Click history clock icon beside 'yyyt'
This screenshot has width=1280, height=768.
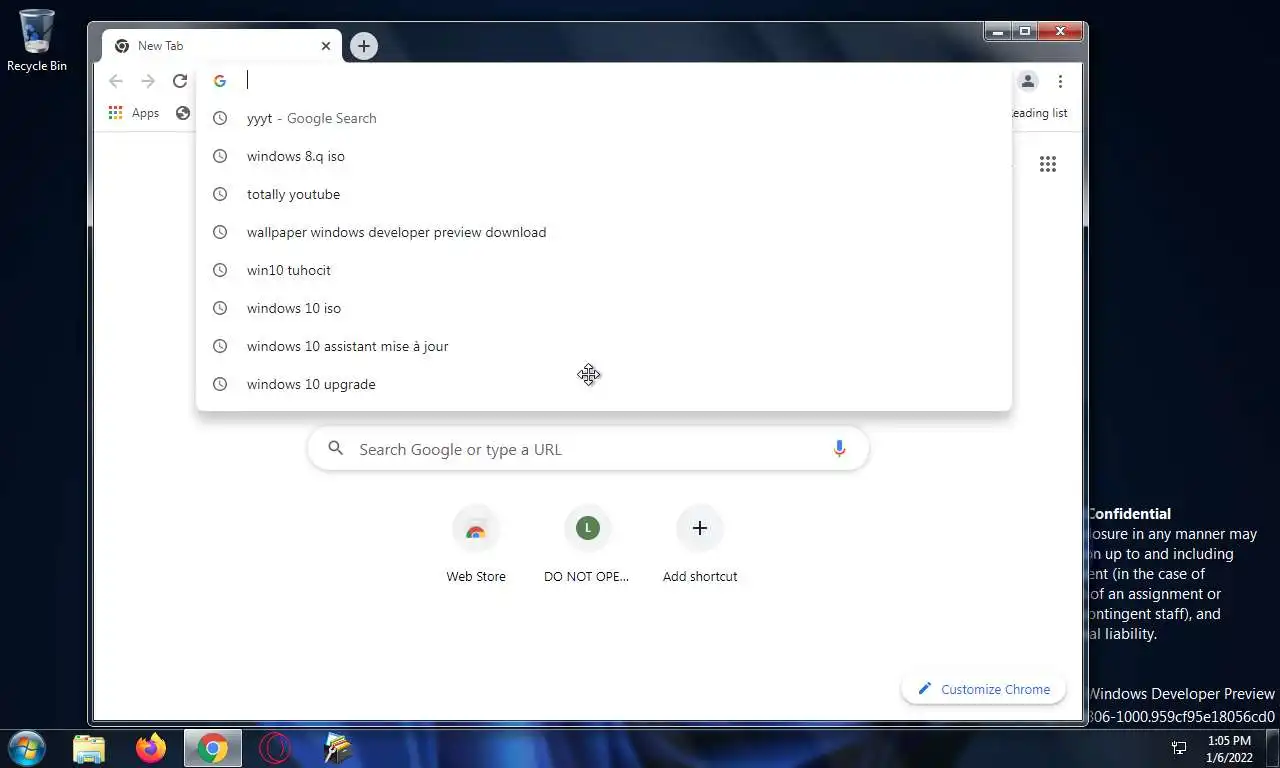[x=220, y=118]
